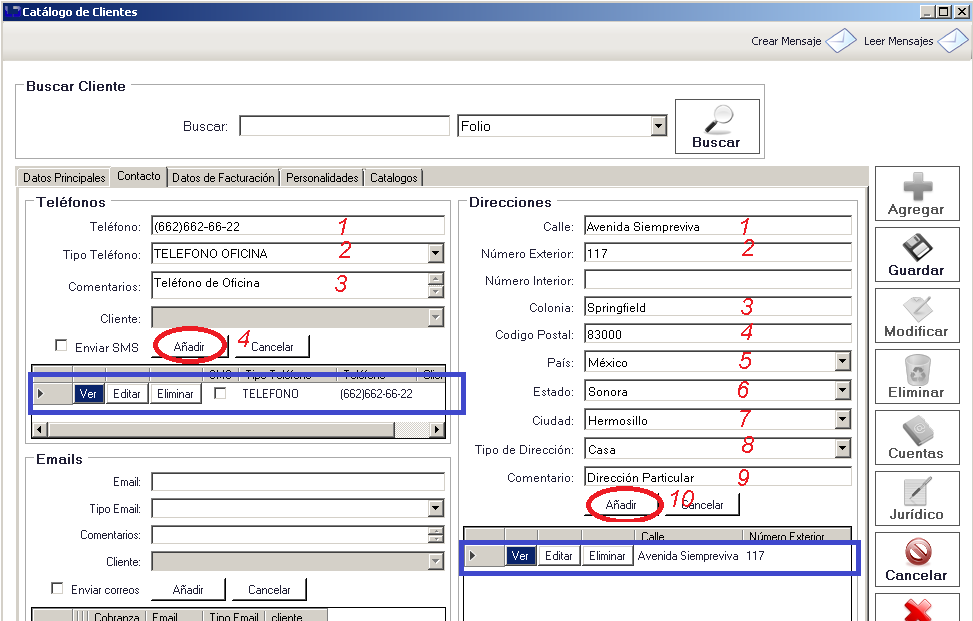Toggle the Enviar correos checkbox

(x=57, y=587)
